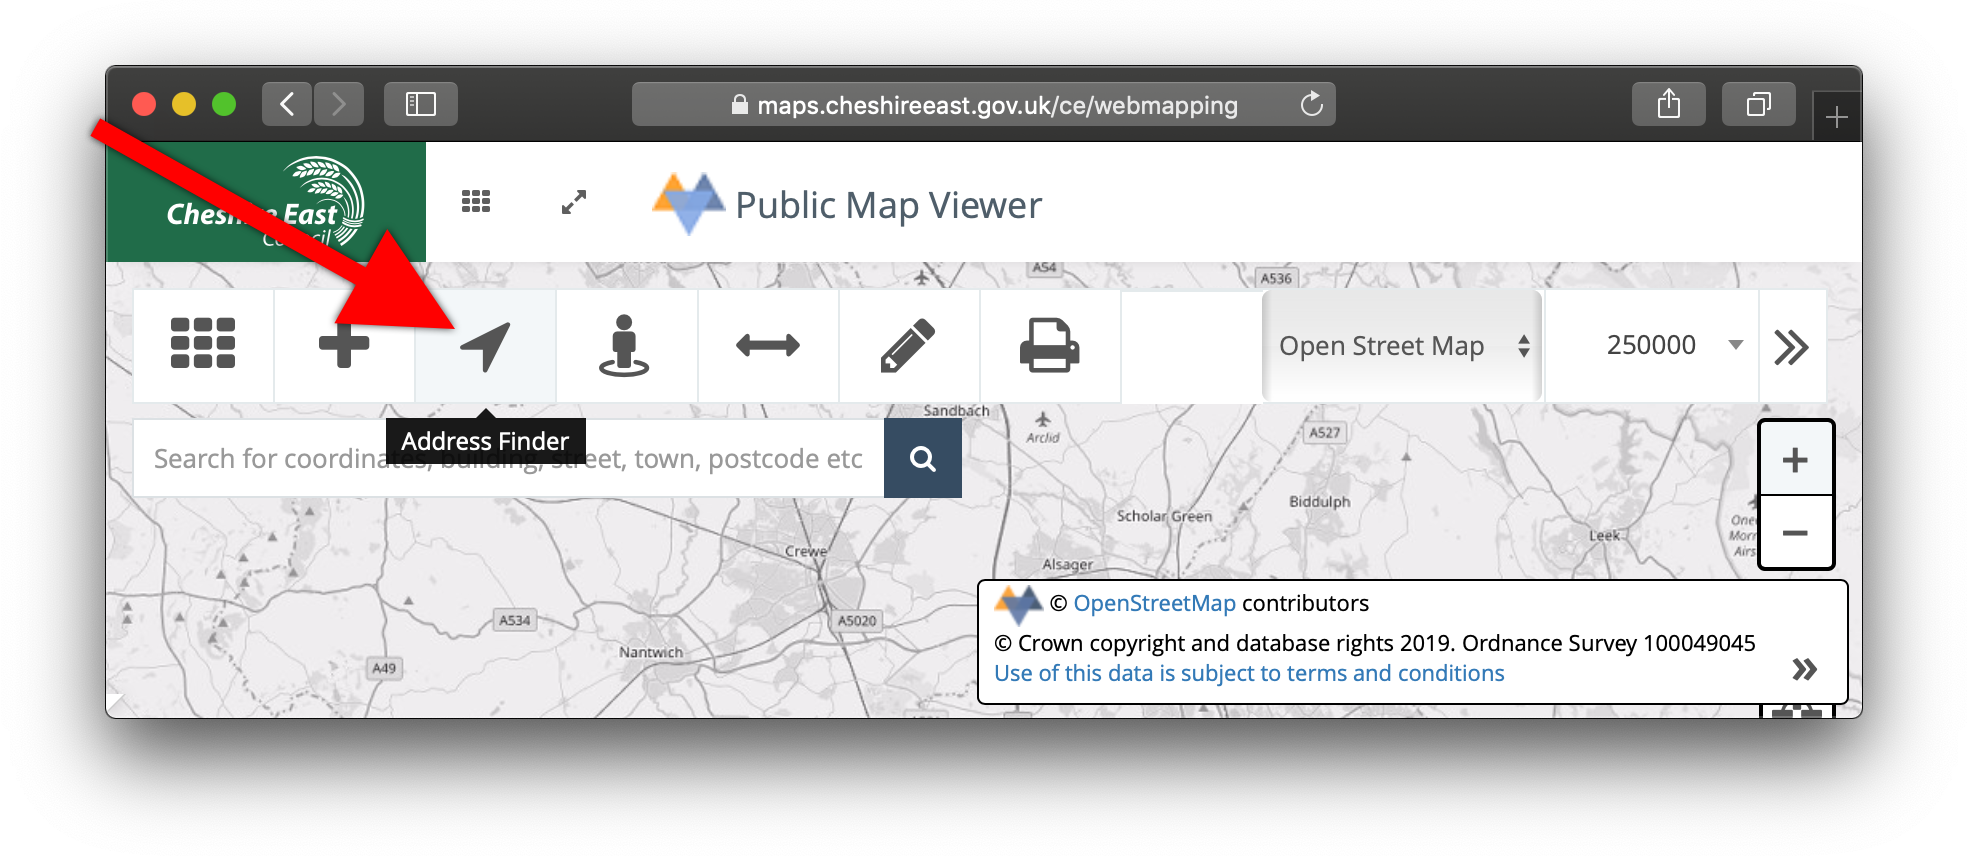Click the Crewe label on map

pyautogui.click(x=806, y=551)
